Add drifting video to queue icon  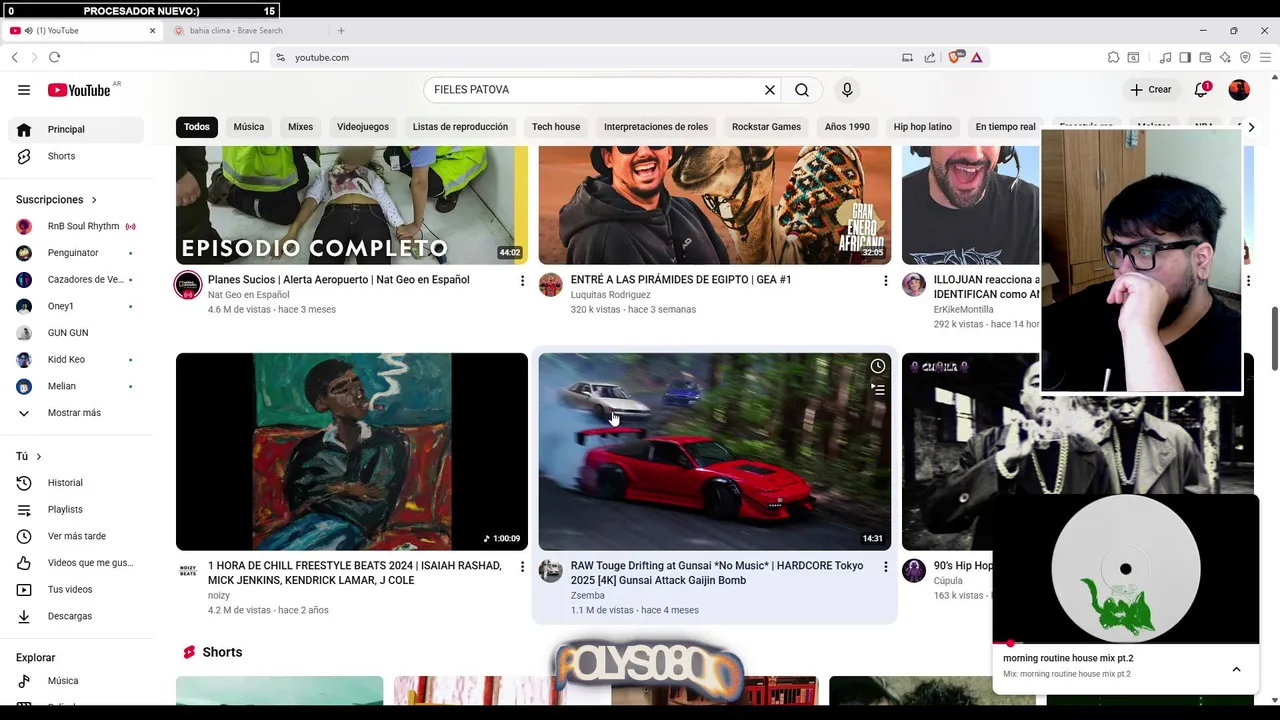(x=877, y=389)
